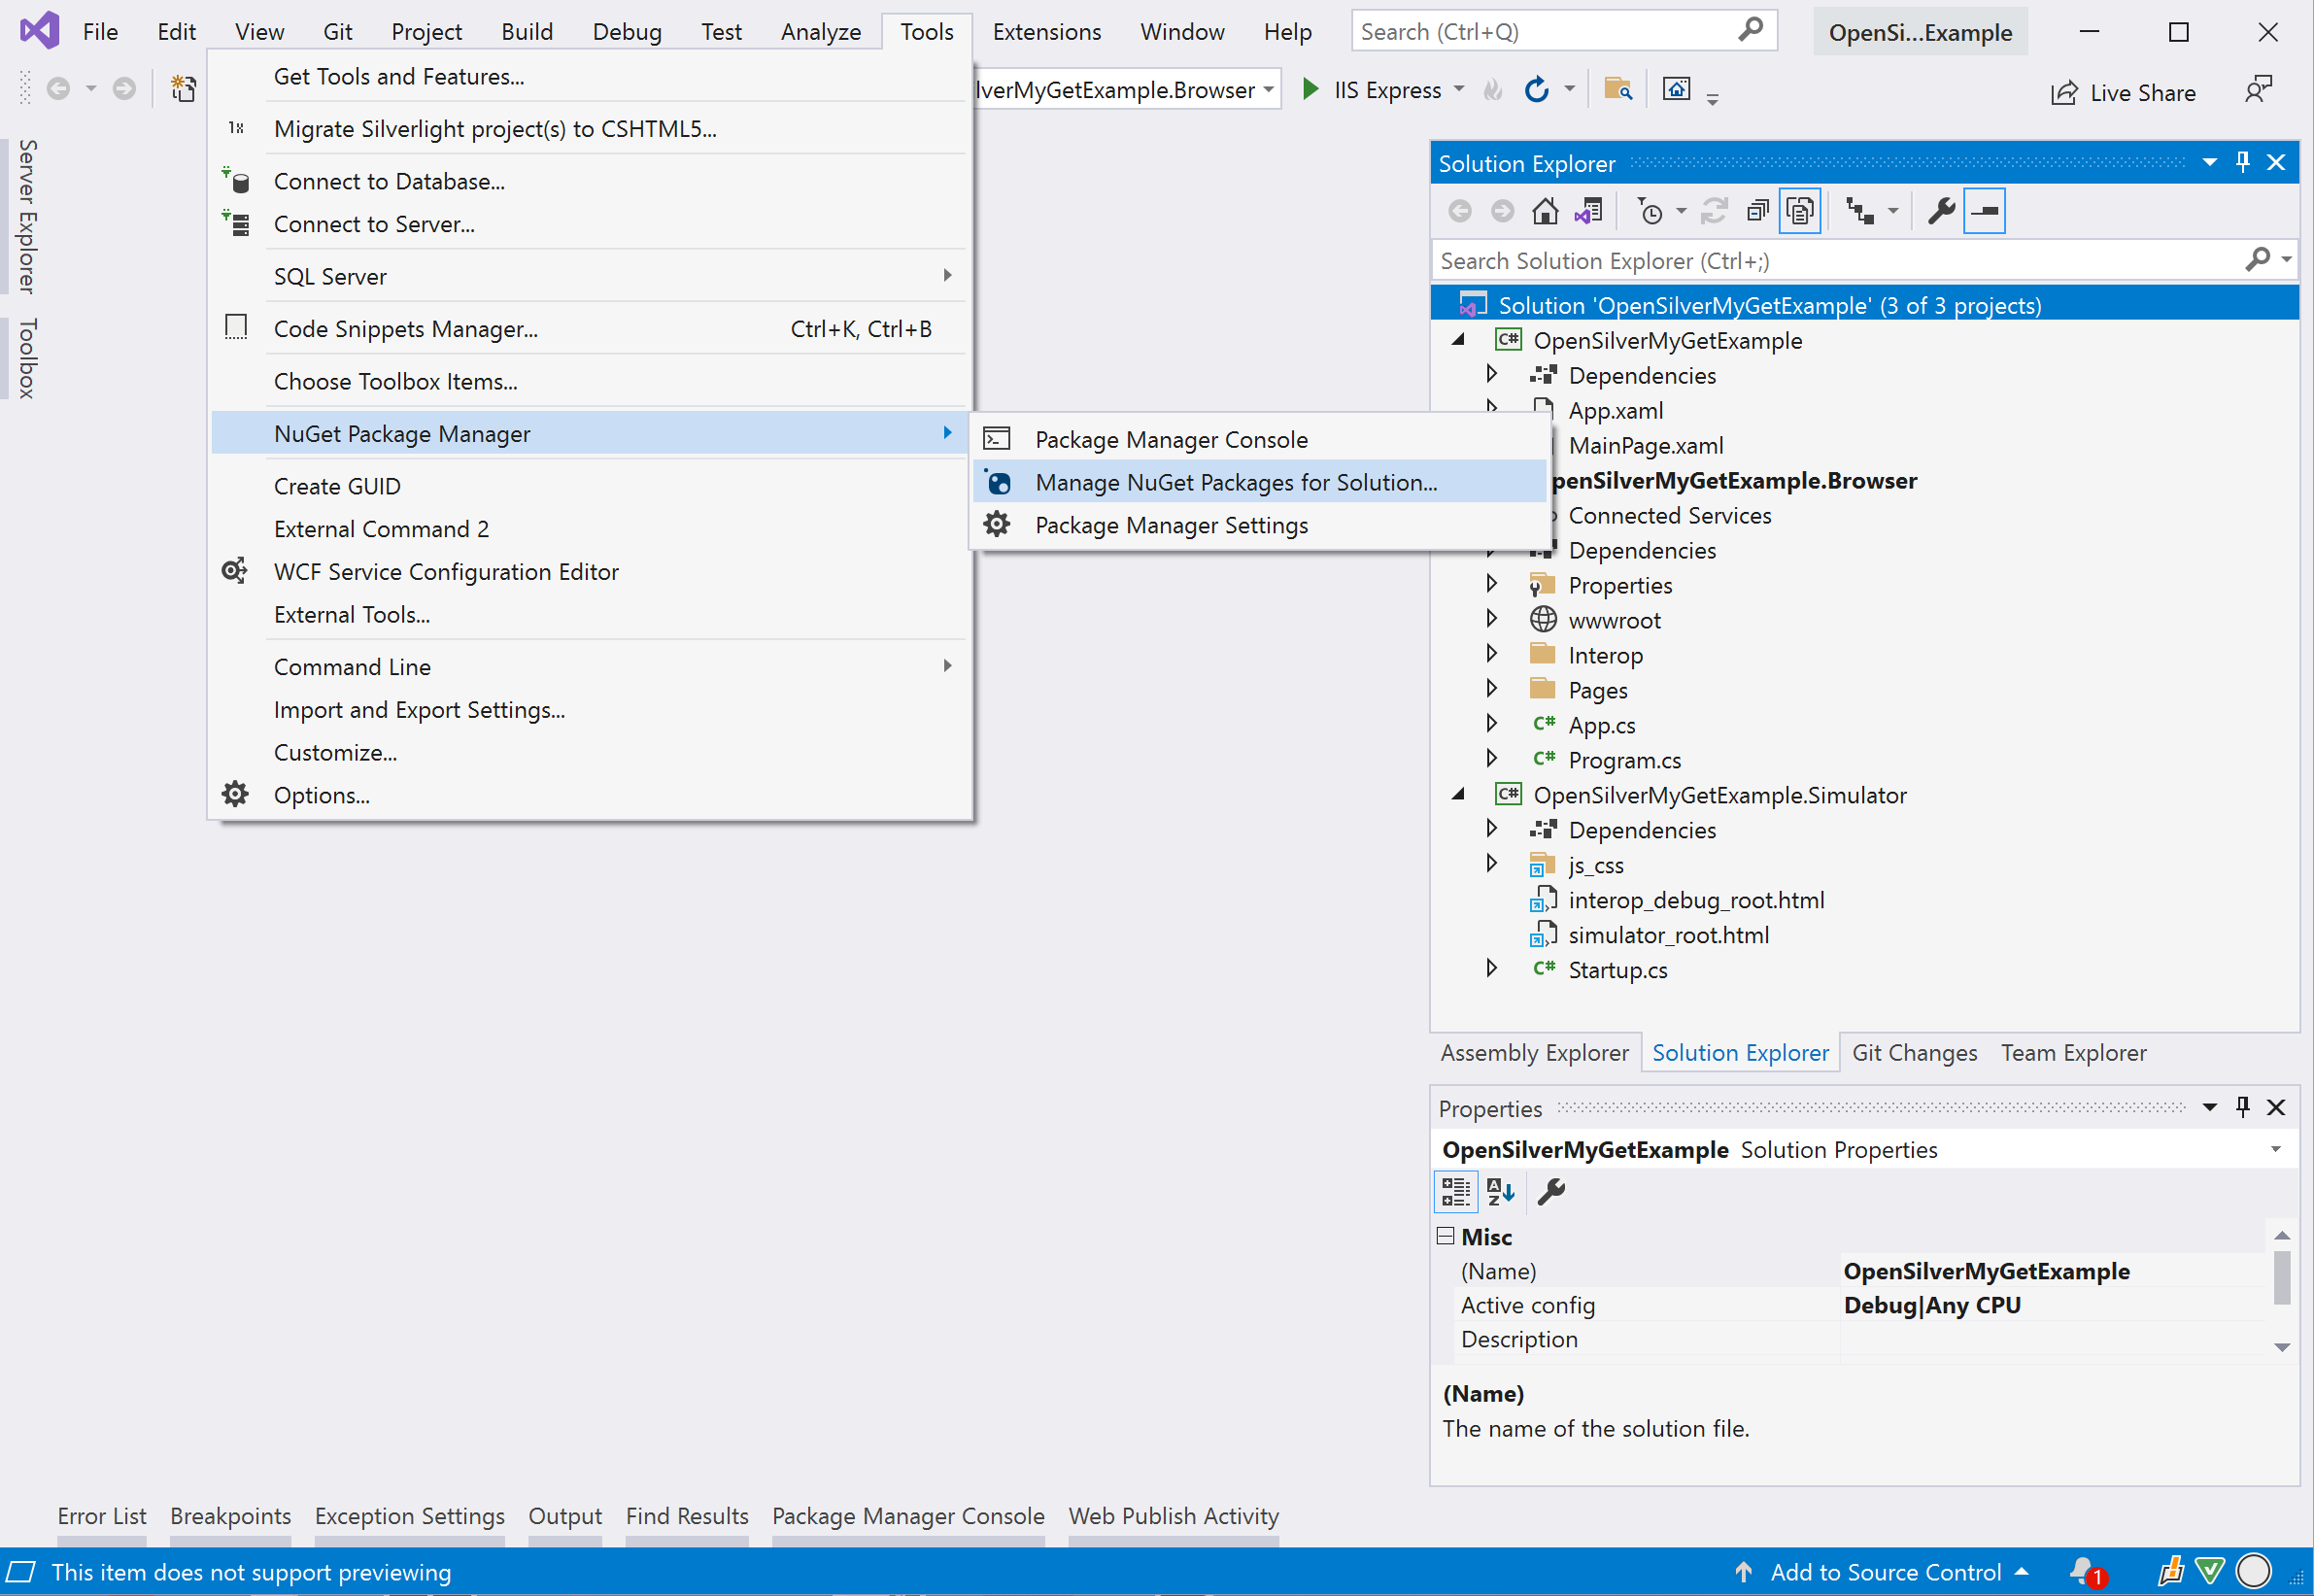The image size is (2314, 1596).
Task: Sort Properties grid Alphabetically
Action: pyautogui.click(x=1500, y=1191)
